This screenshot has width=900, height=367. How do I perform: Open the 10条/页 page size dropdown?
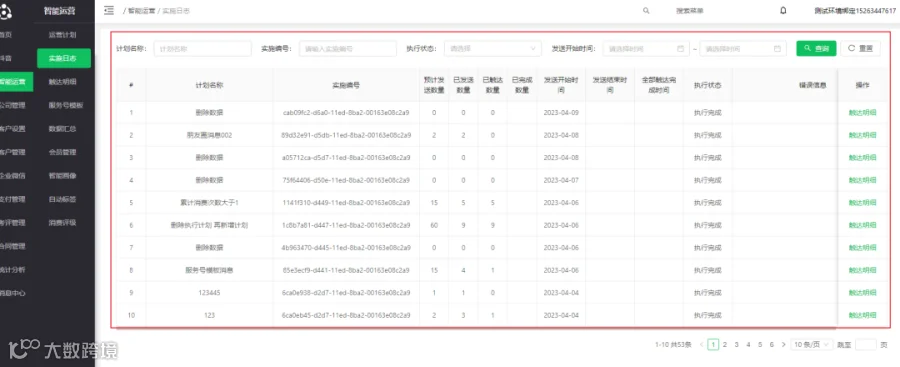[x=812, y=345]
